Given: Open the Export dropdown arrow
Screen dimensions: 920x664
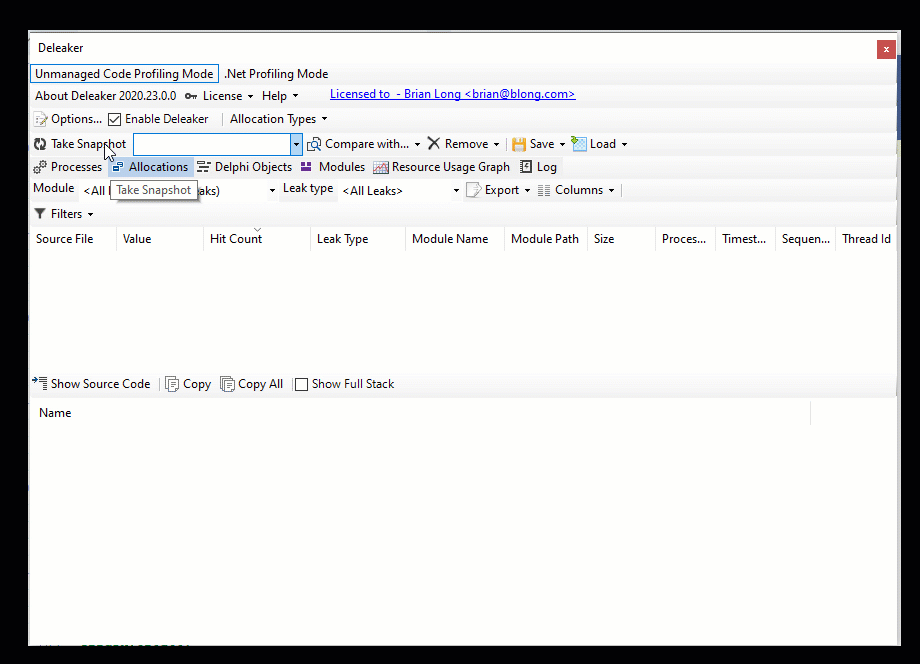Looking at the screenshot, I should click(x=527, y=191).
